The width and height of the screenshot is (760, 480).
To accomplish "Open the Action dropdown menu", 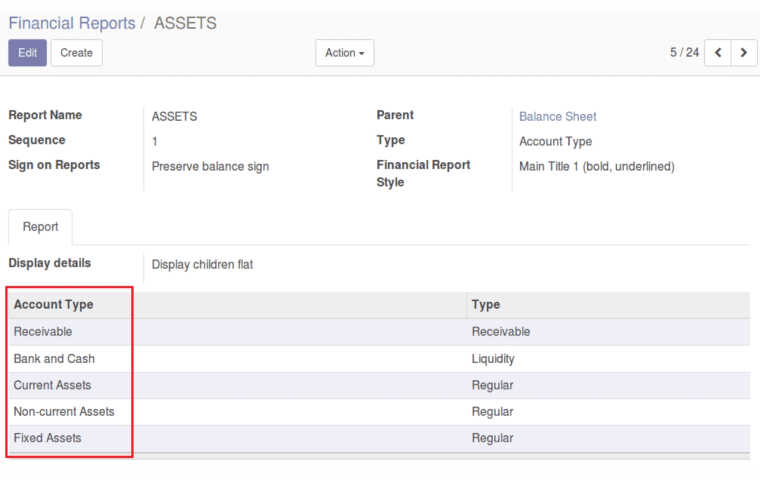I will point(345,53).
